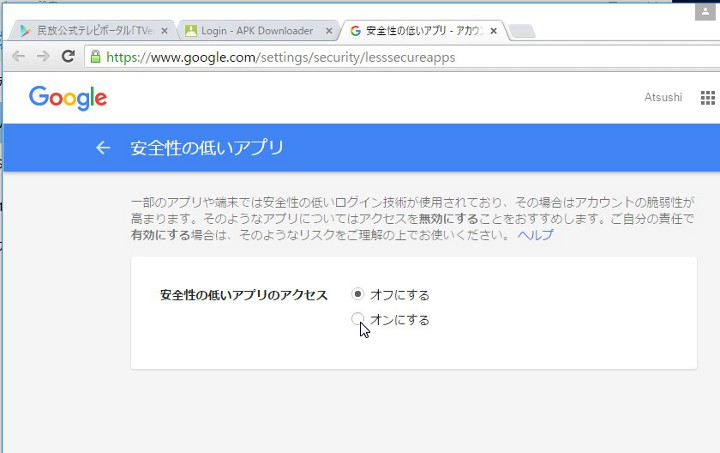The height and width of the screenshot is (453, 720).
Task: Click the Google logo
Action: [x=68, y=98]
